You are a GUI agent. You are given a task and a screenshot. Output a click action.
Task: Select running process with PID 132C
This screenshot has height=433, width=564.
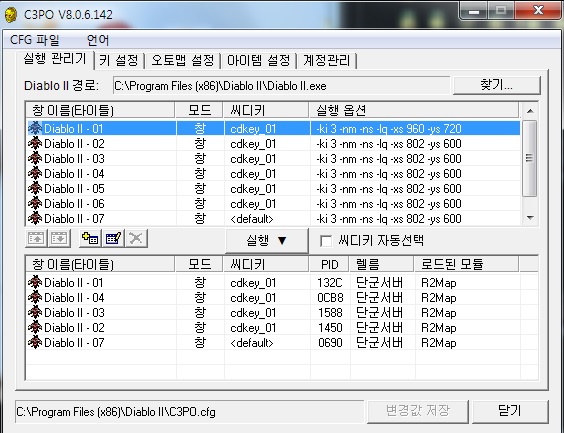click(x=282, y=283)
